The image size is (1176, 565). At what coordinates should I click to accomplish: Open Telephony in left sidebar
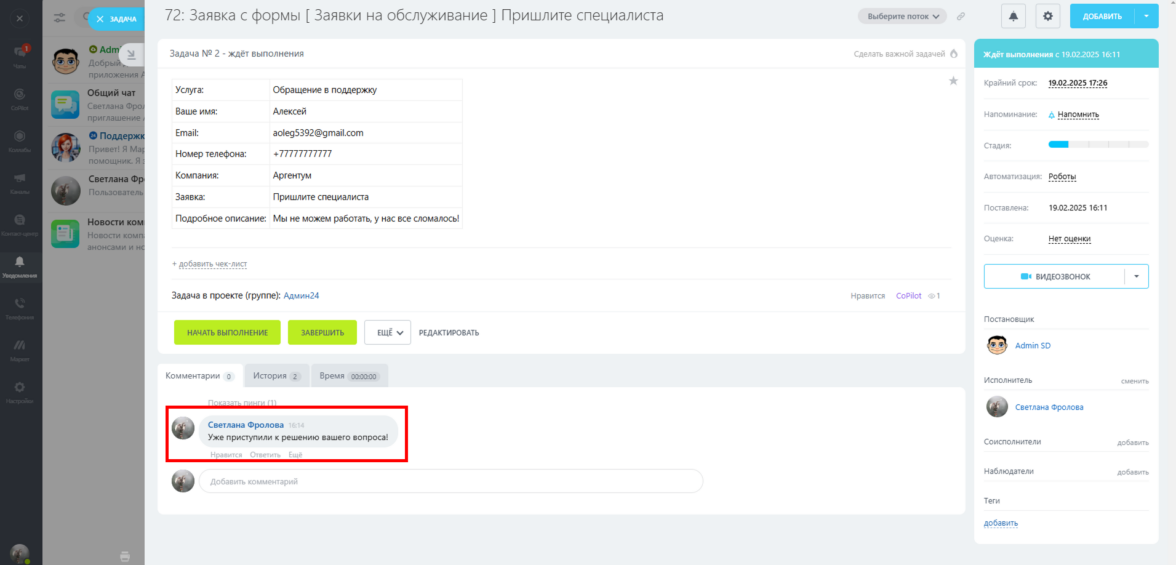coord(20,308)
